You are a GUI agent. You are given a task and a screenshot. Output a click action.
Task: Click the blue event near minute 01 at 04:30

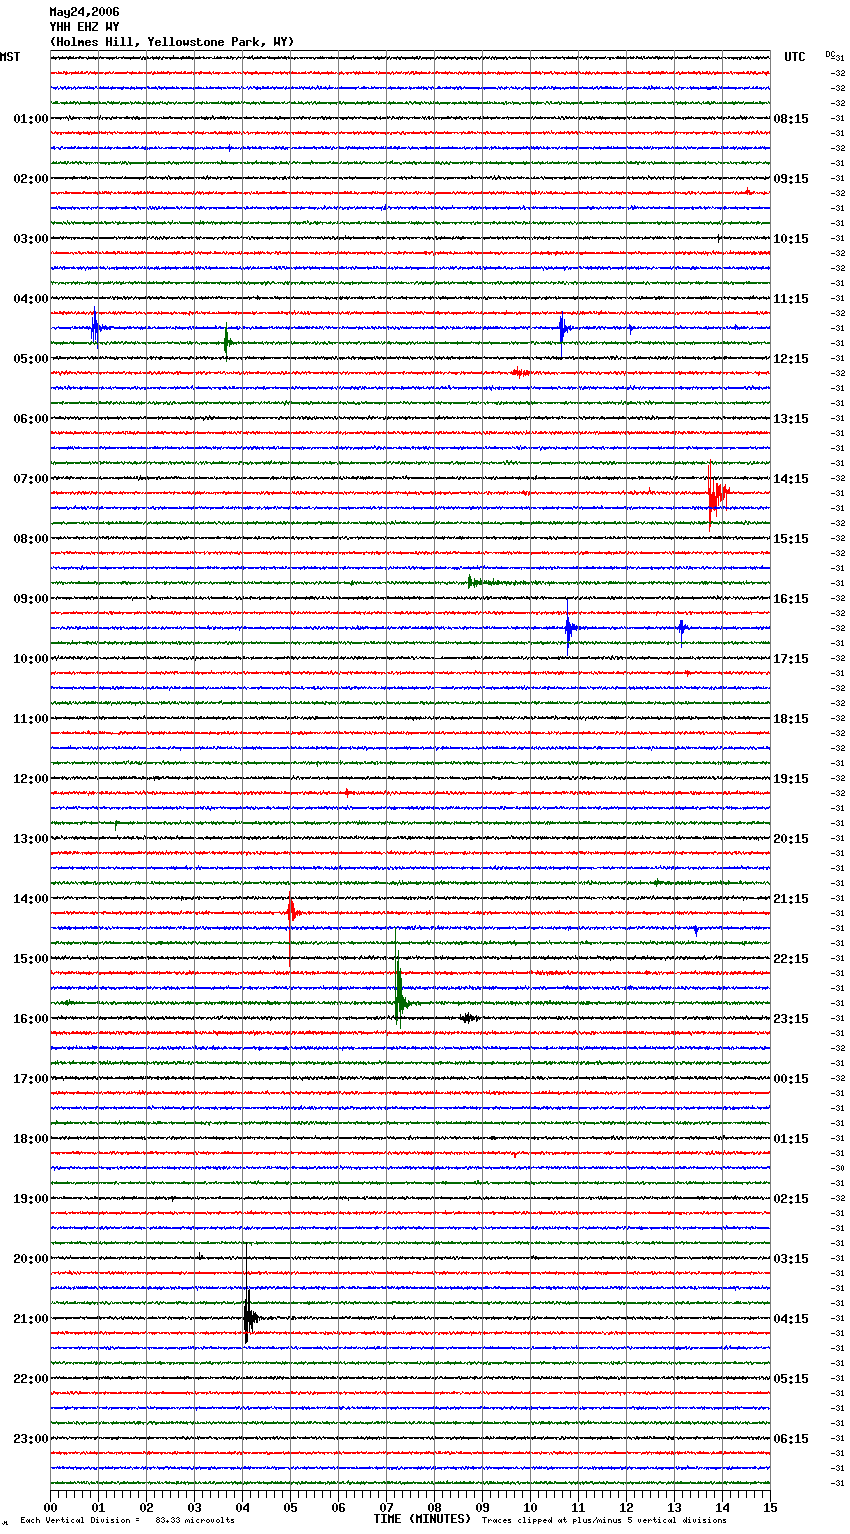[95, 326]
